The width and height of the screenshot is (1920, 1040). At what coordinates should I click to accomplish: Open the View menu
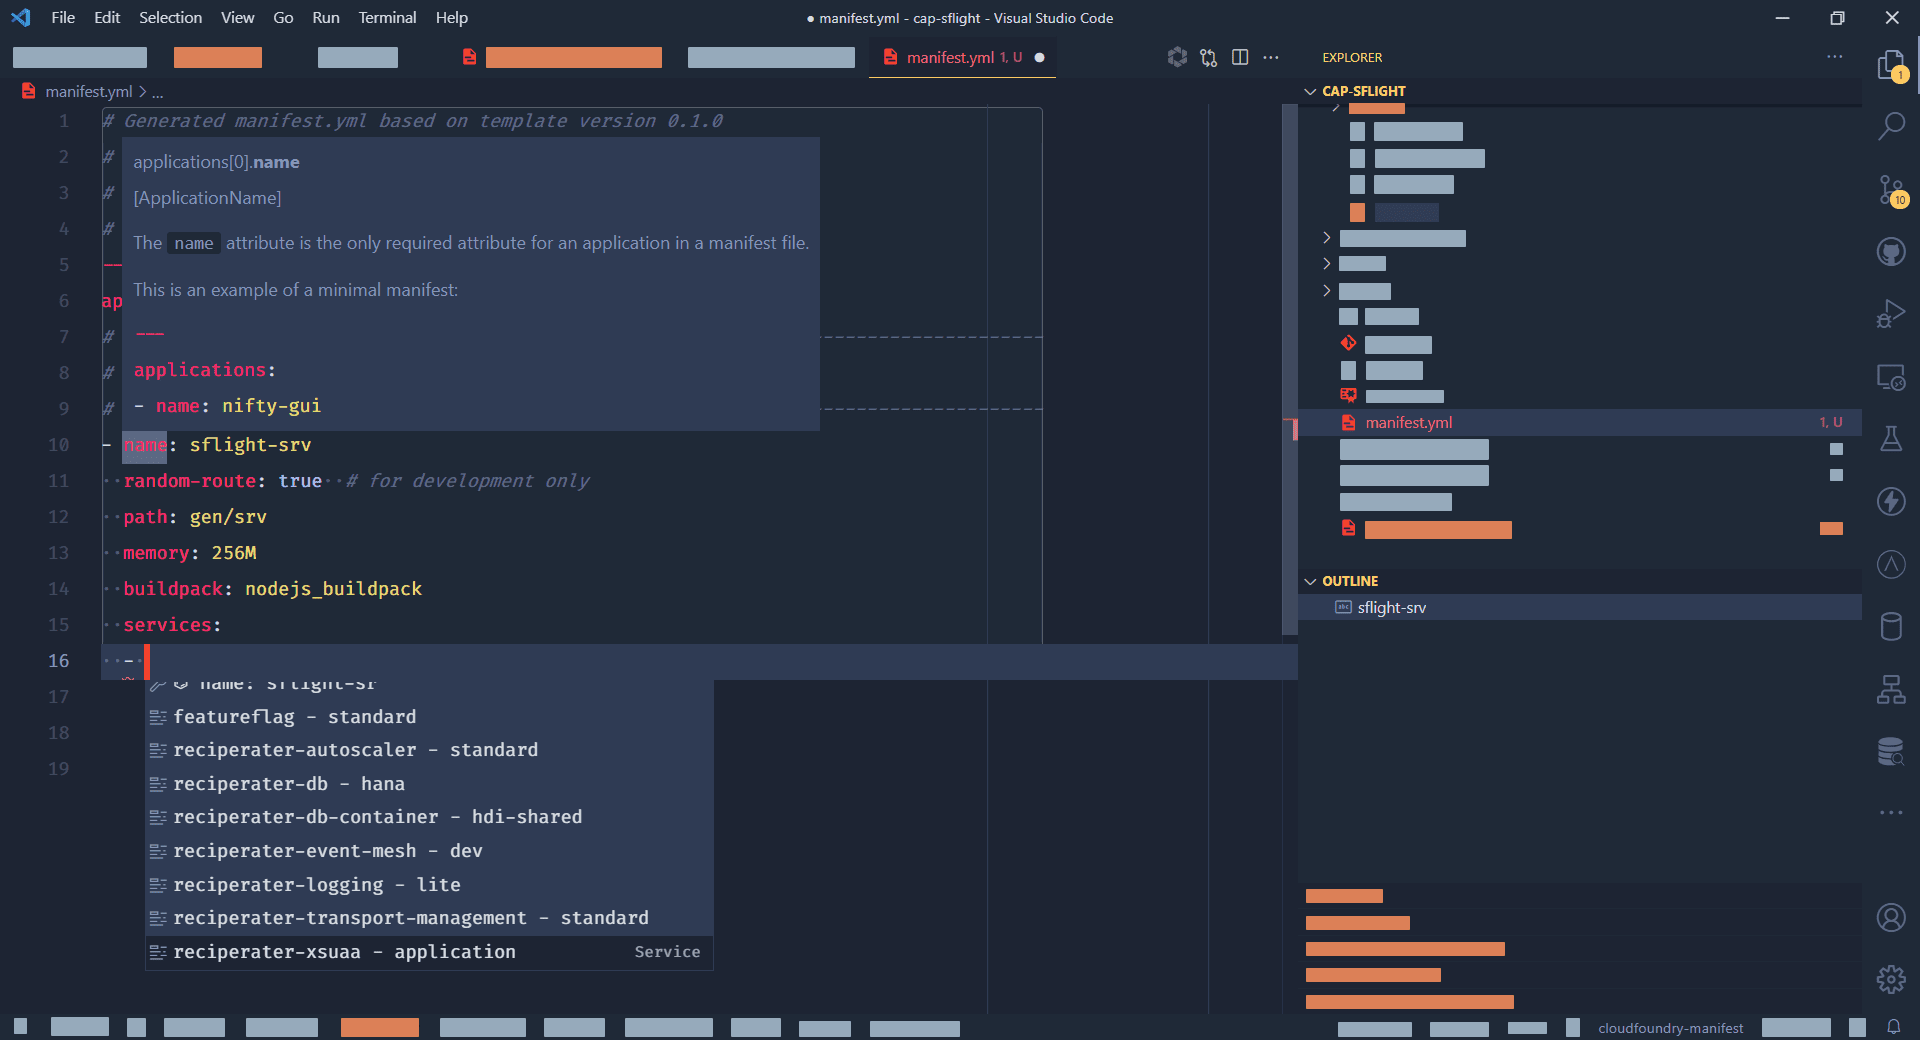(x=237, y=17)
